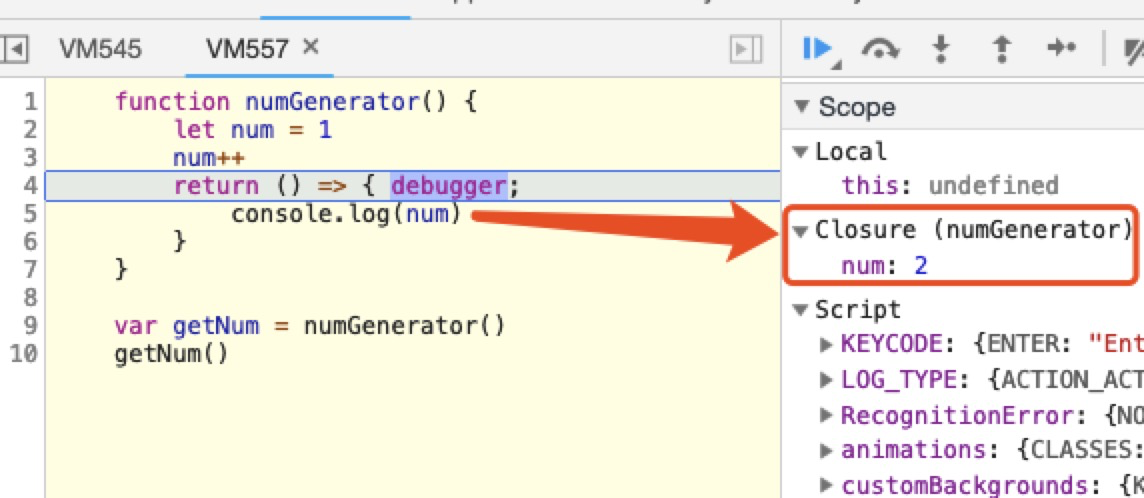Click 'console.log(num)' in the code
This screenshot has width=1144, height=498.
(347, 214)
